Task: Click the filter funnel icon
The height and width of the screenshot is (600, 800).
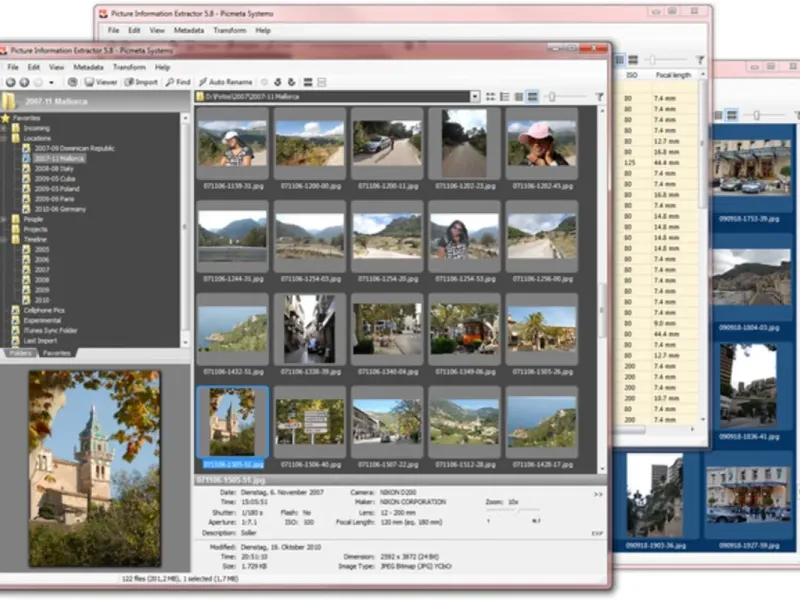Action: [x=599, y=97]
